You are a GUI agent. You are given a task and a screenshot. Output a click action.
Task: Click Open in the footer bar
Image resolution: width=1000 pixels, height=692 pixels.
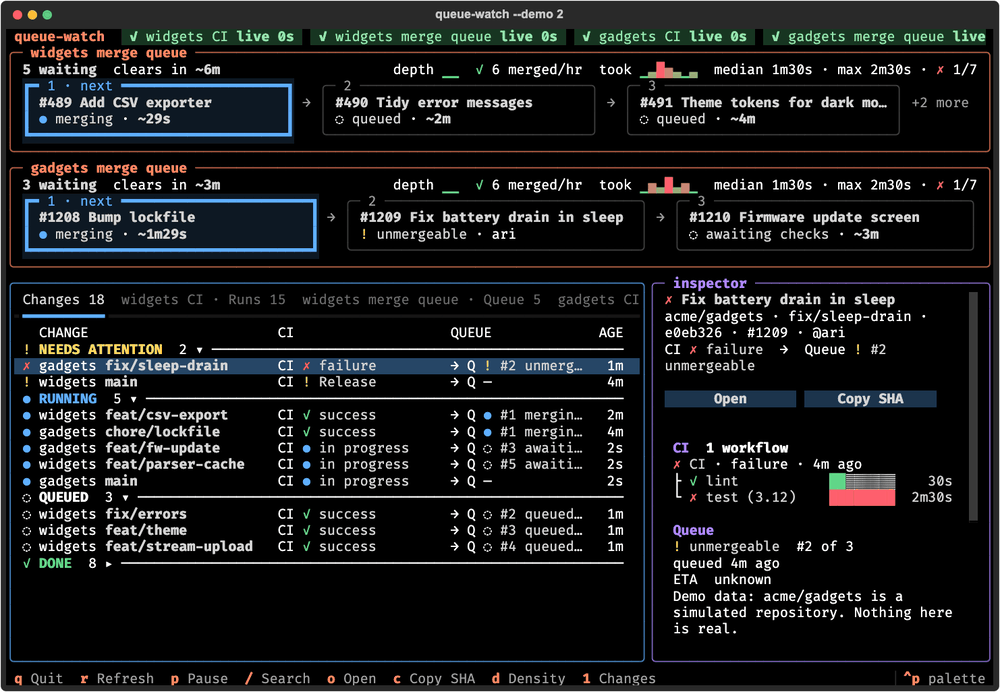(351, 679)
